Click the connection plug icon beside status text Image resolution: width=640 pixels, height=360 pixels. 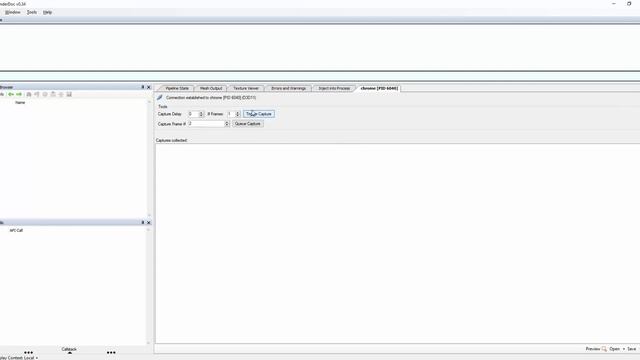coord(160,98)
